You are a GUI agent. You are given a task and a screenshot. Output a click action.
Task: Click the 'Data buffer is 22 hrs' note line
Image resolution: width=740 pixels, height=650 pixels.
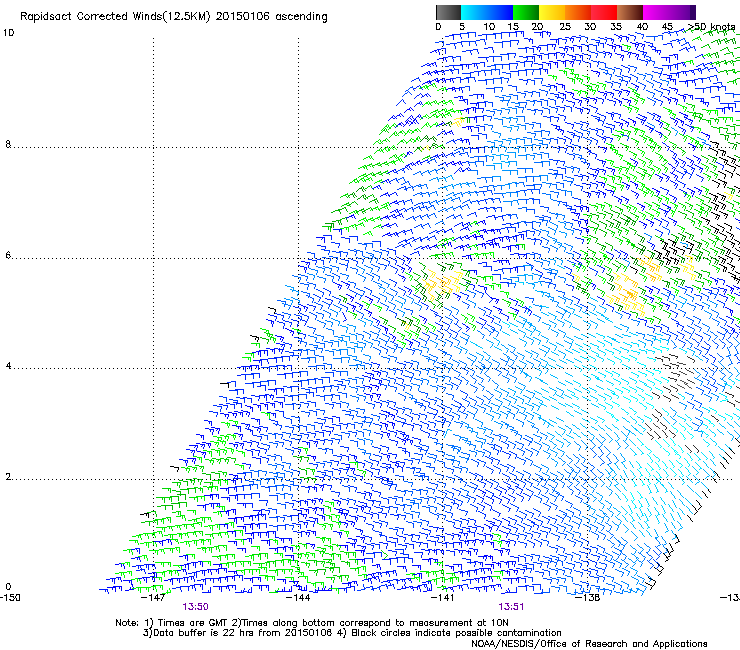[x=352, y=633]
